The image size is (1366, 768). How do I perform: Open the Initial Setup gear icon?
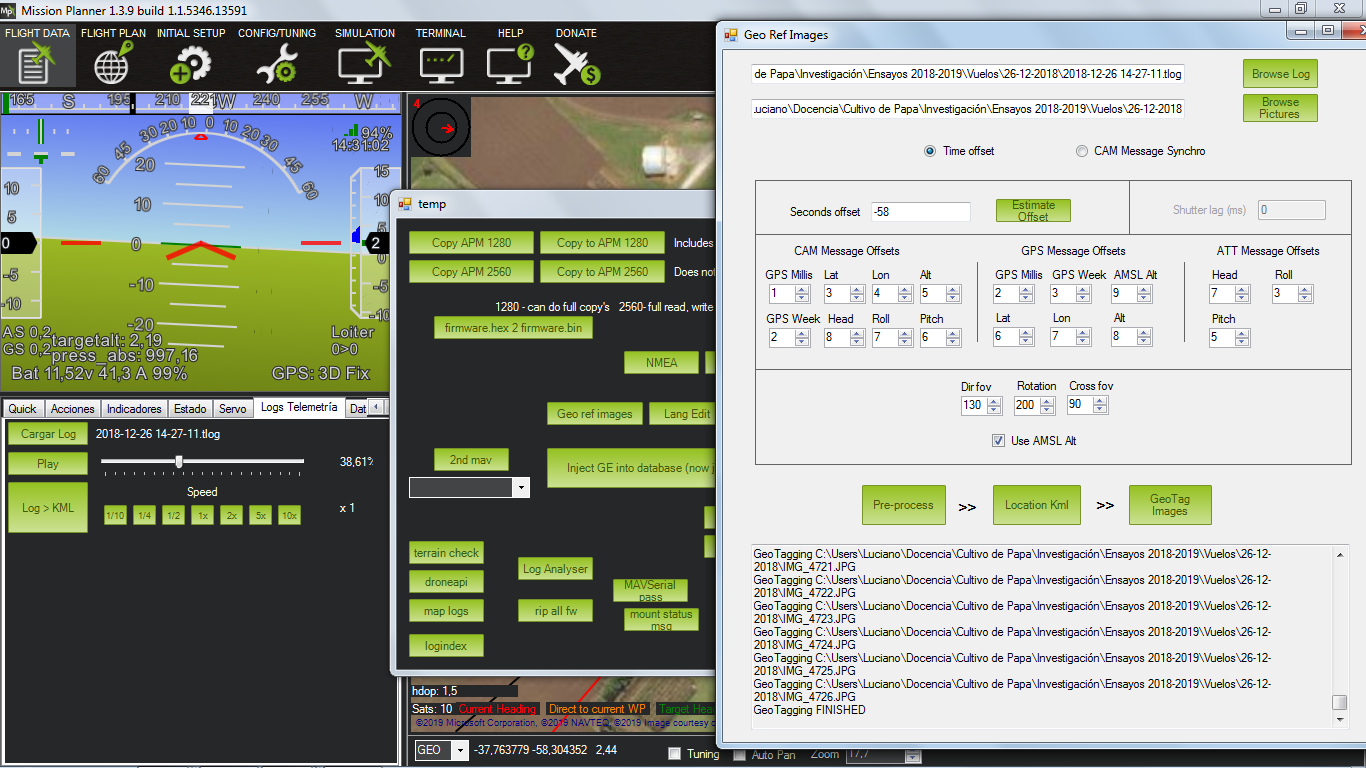190,65
